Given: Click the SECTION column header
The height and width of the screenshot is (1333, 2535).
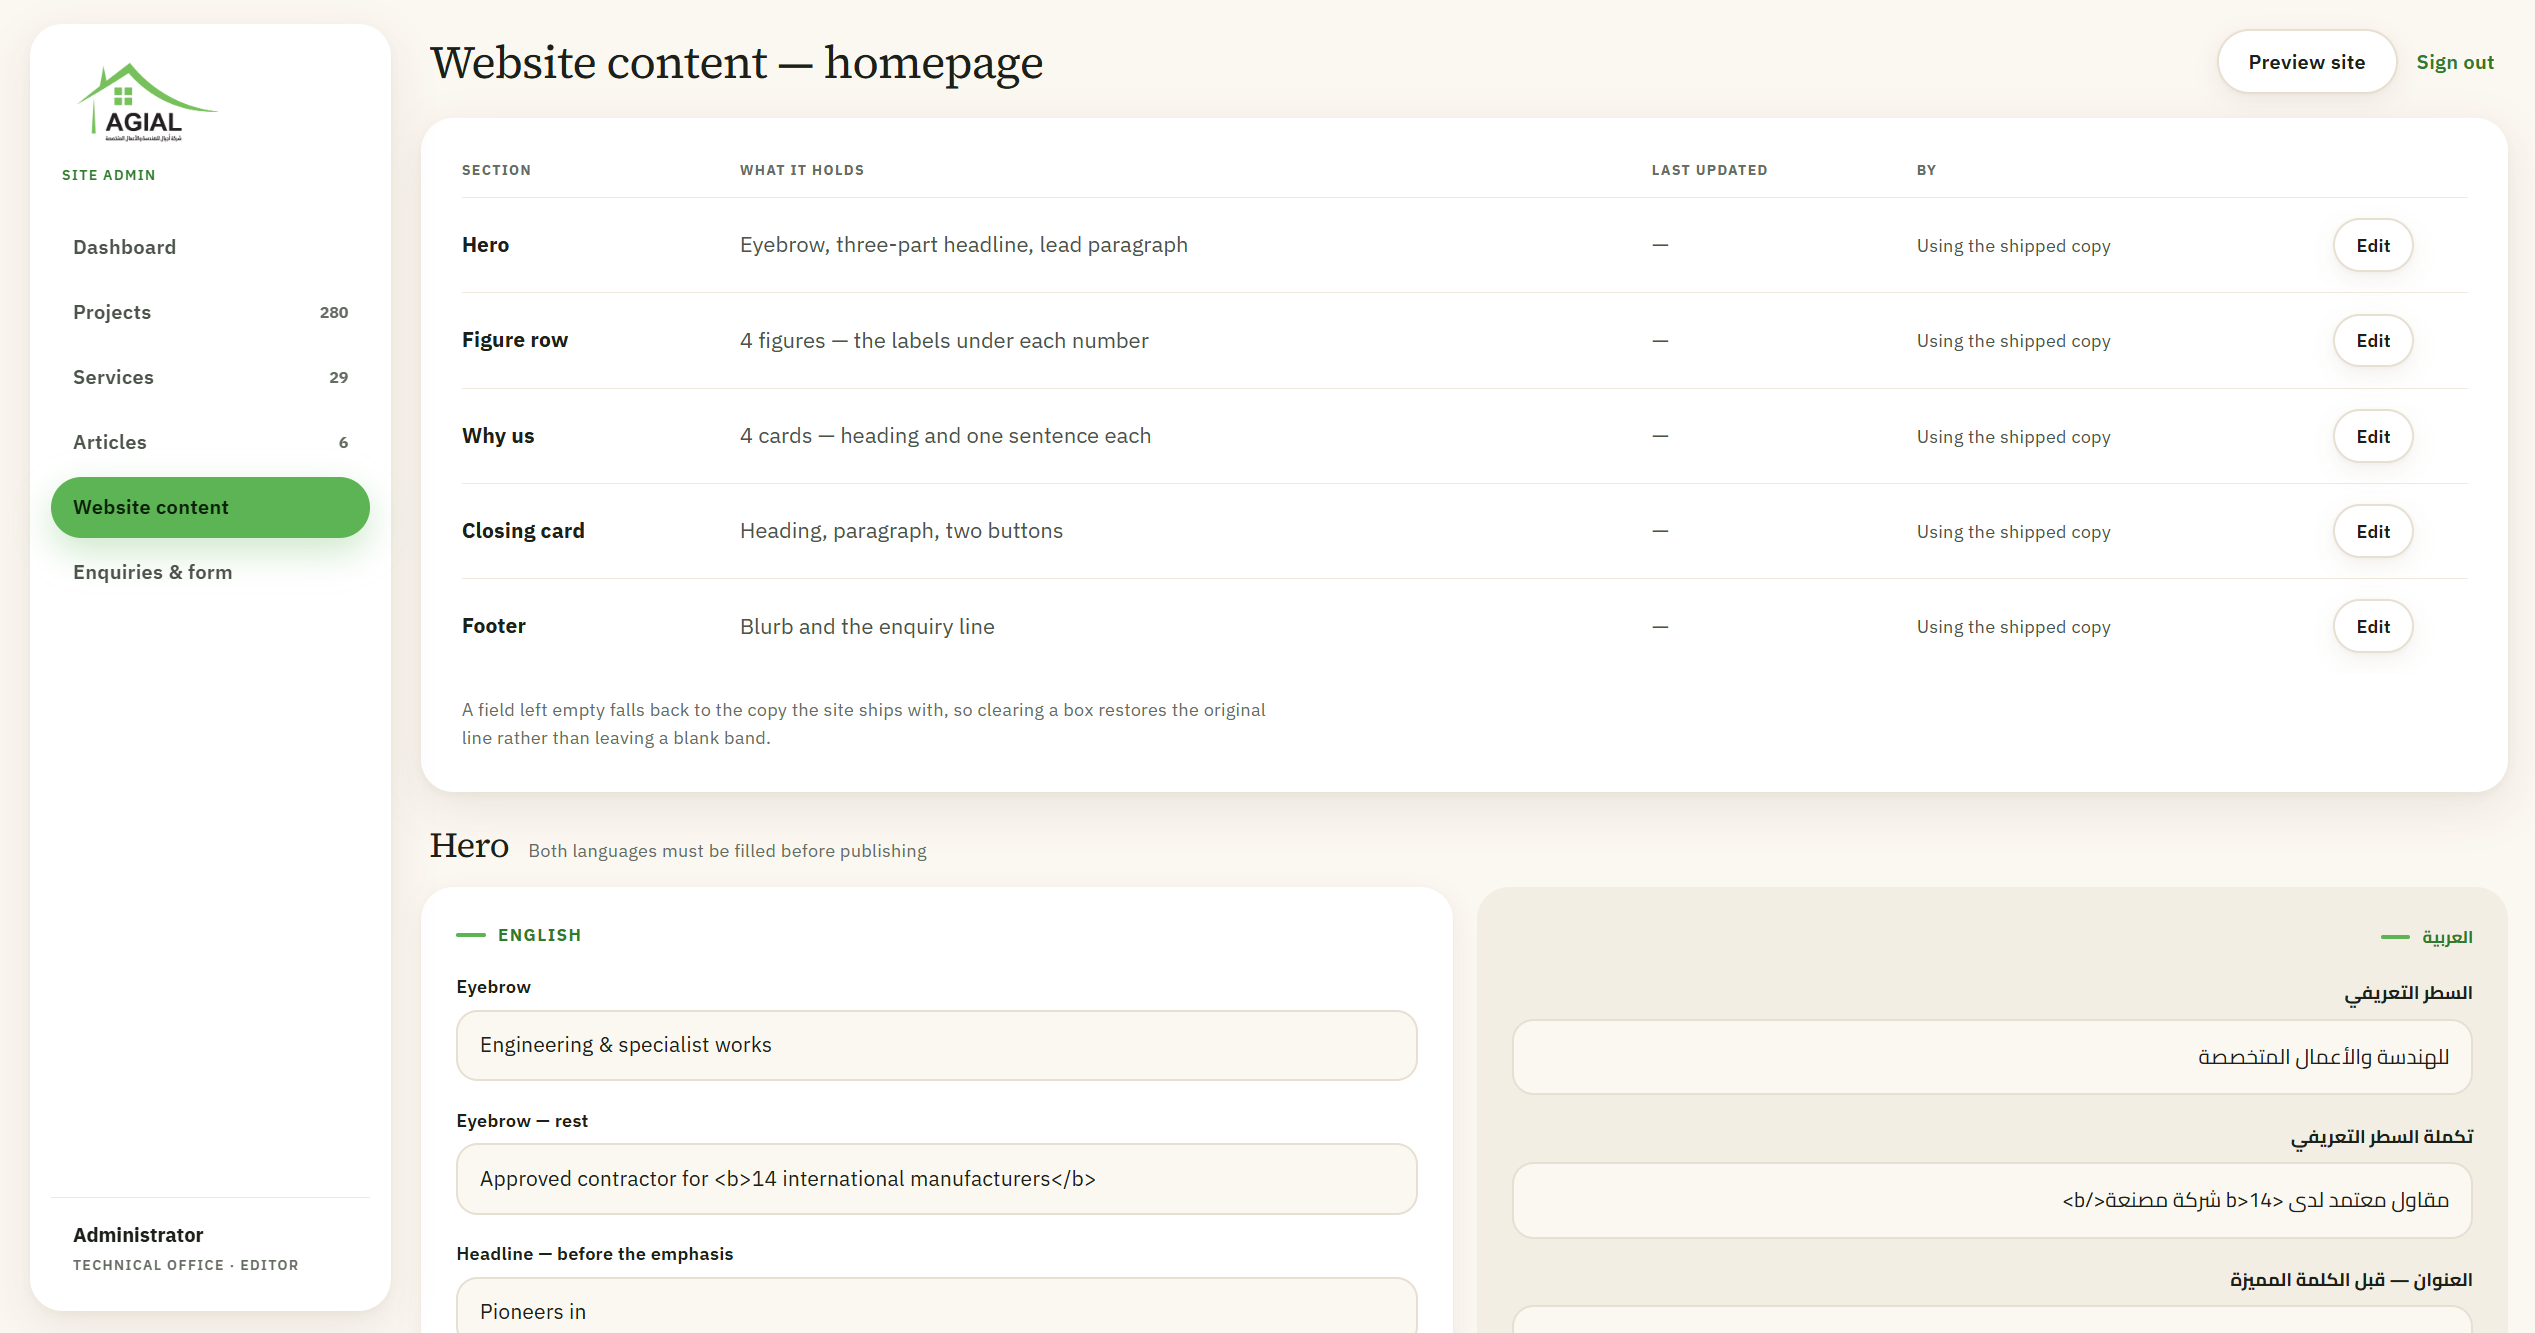Looking at the screenshot, I should click(496, 170).
